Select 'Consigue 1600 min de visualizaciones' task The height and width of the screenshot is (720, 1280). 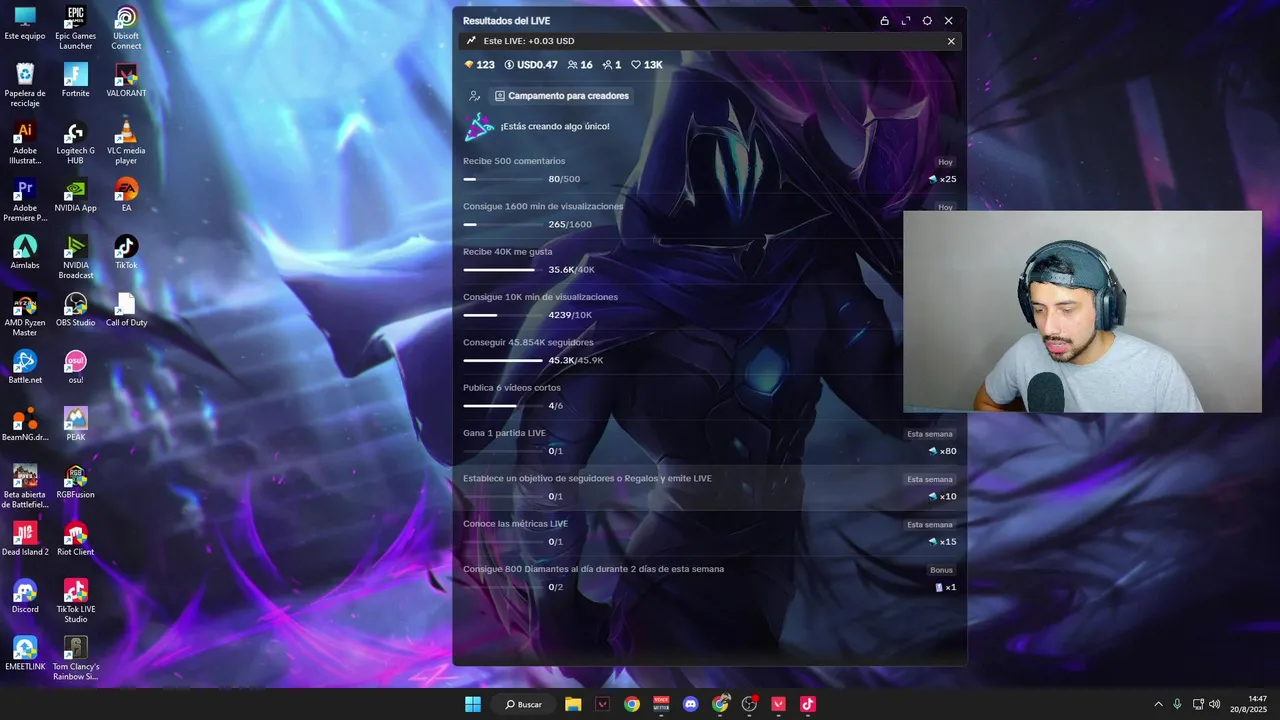pyautogui.click(x=710, y=215)
